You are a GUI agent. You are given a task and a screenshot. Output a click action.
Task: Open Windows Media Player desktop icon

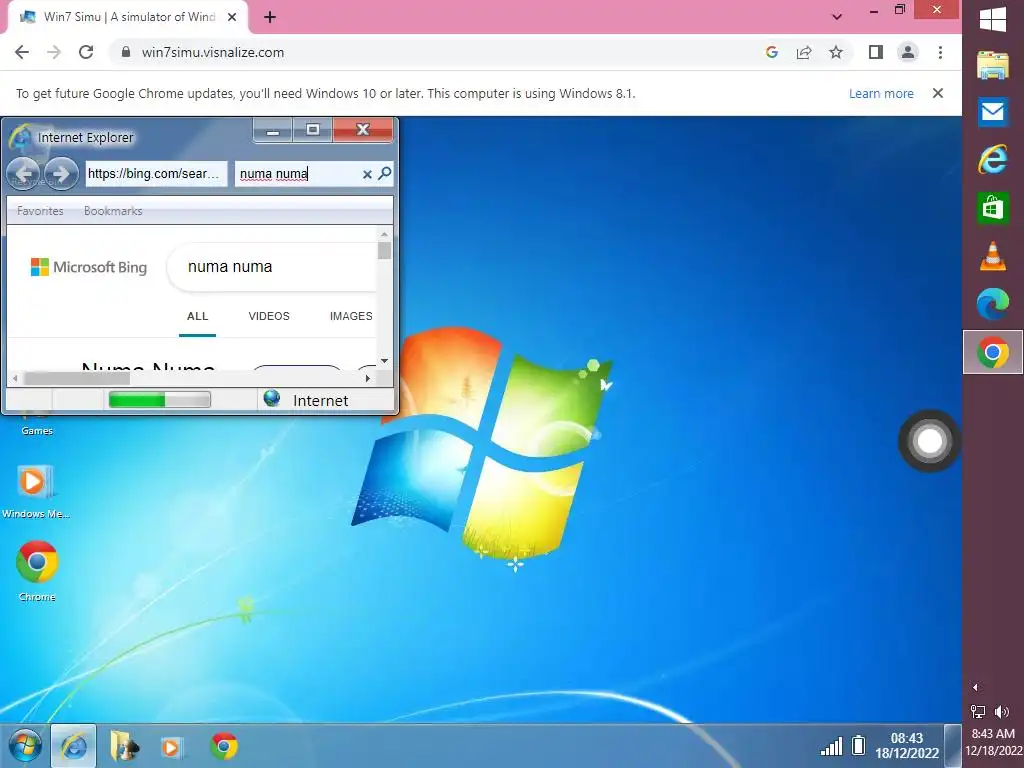coord(35,492)
